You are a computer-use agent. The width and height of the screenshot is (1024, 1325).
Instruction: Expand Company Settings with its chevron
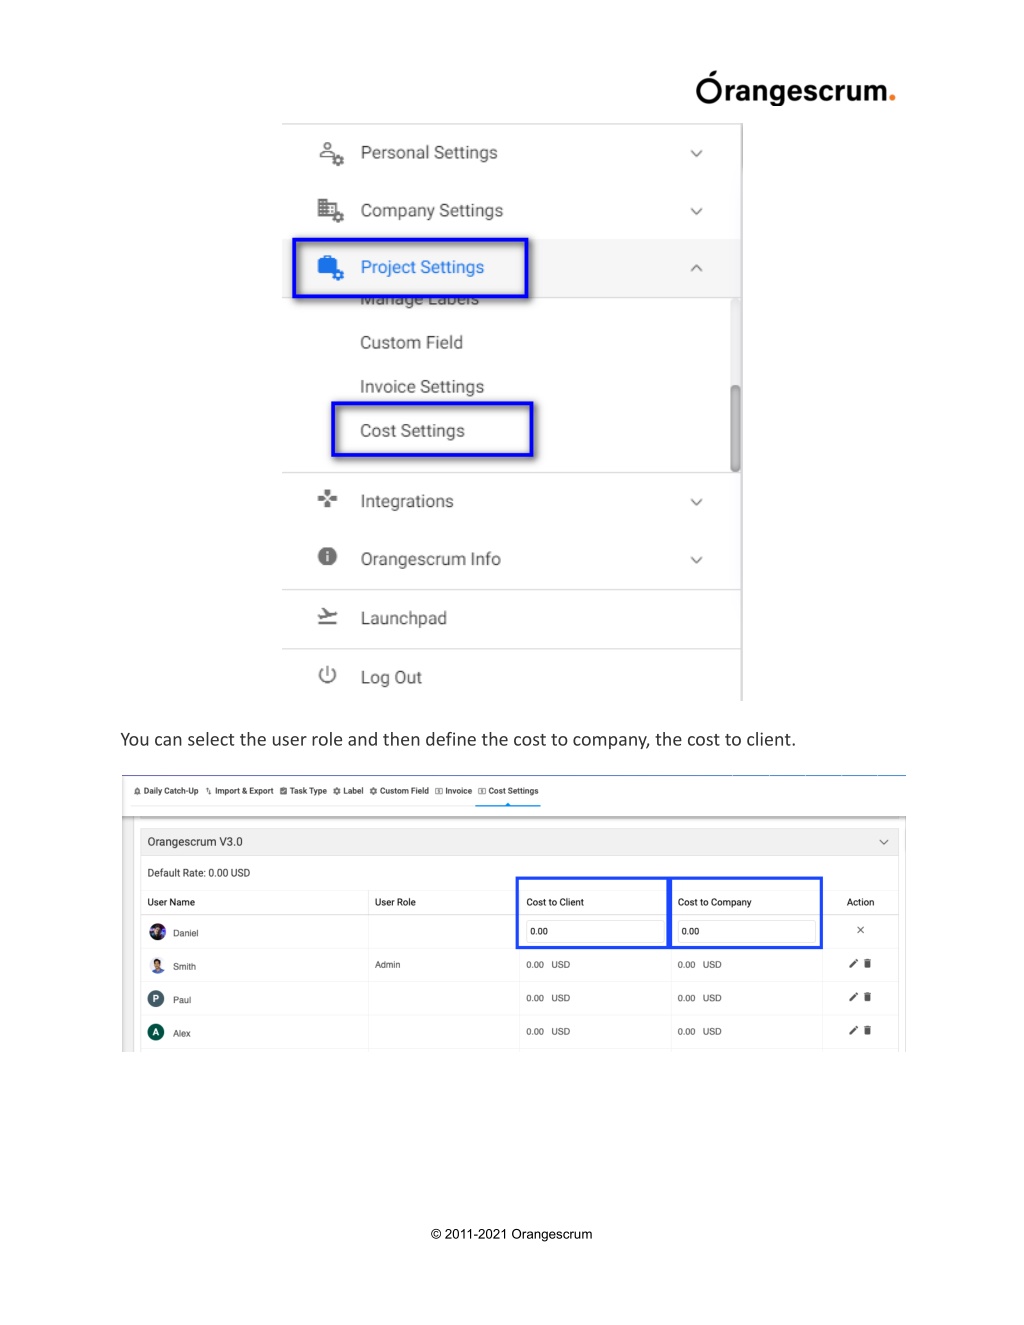(x=697, y=211)
